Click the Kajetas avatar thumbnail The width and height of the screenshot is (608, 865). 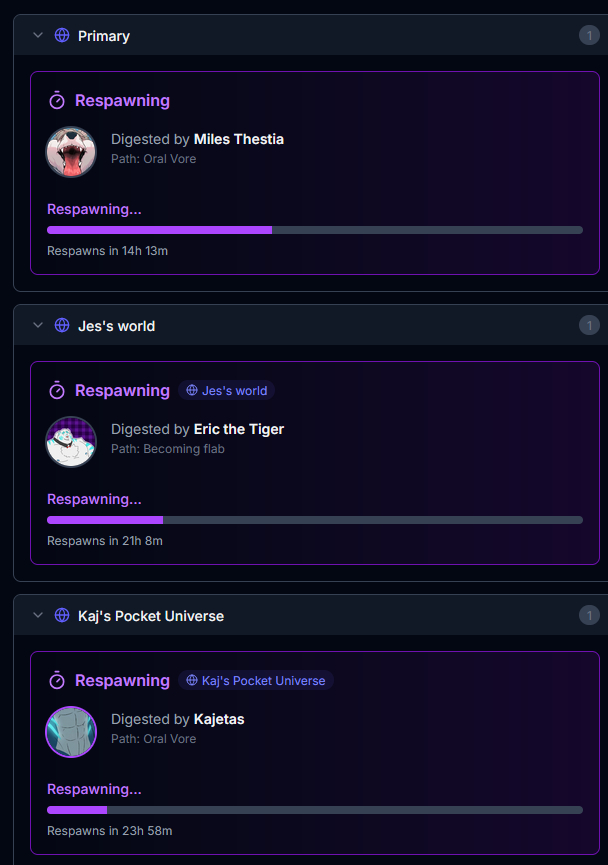[x=71, y=732]
